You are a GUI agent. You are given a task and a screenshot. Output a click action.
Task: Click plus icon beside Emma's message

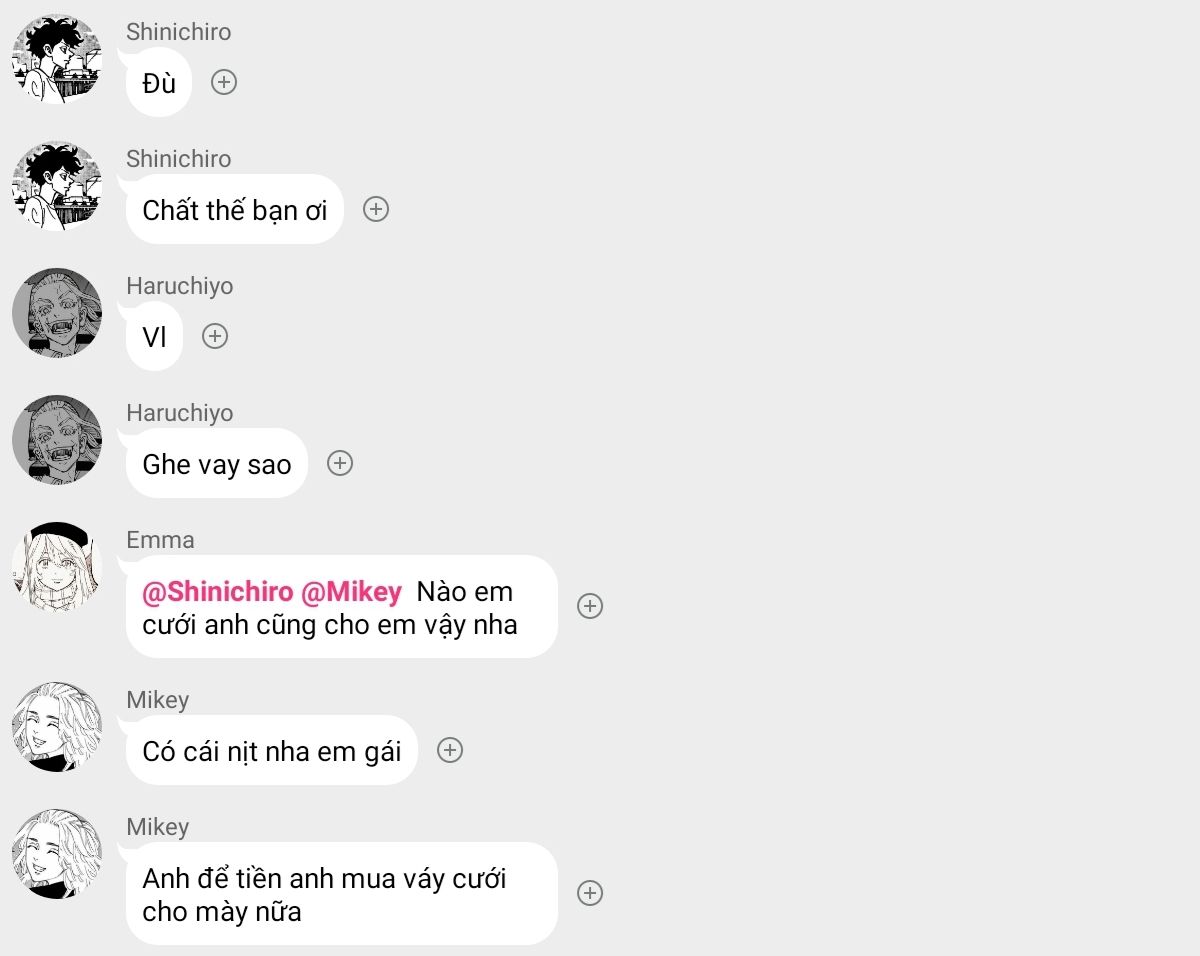[x=591, y=606]
